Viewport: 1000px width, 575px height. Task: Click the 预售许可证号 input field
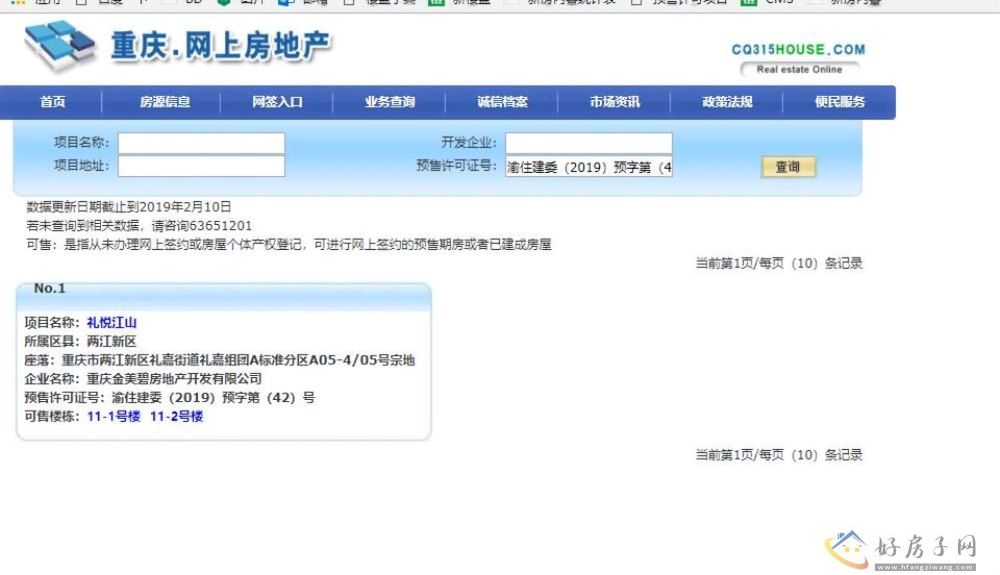click(x=589, y=167)
